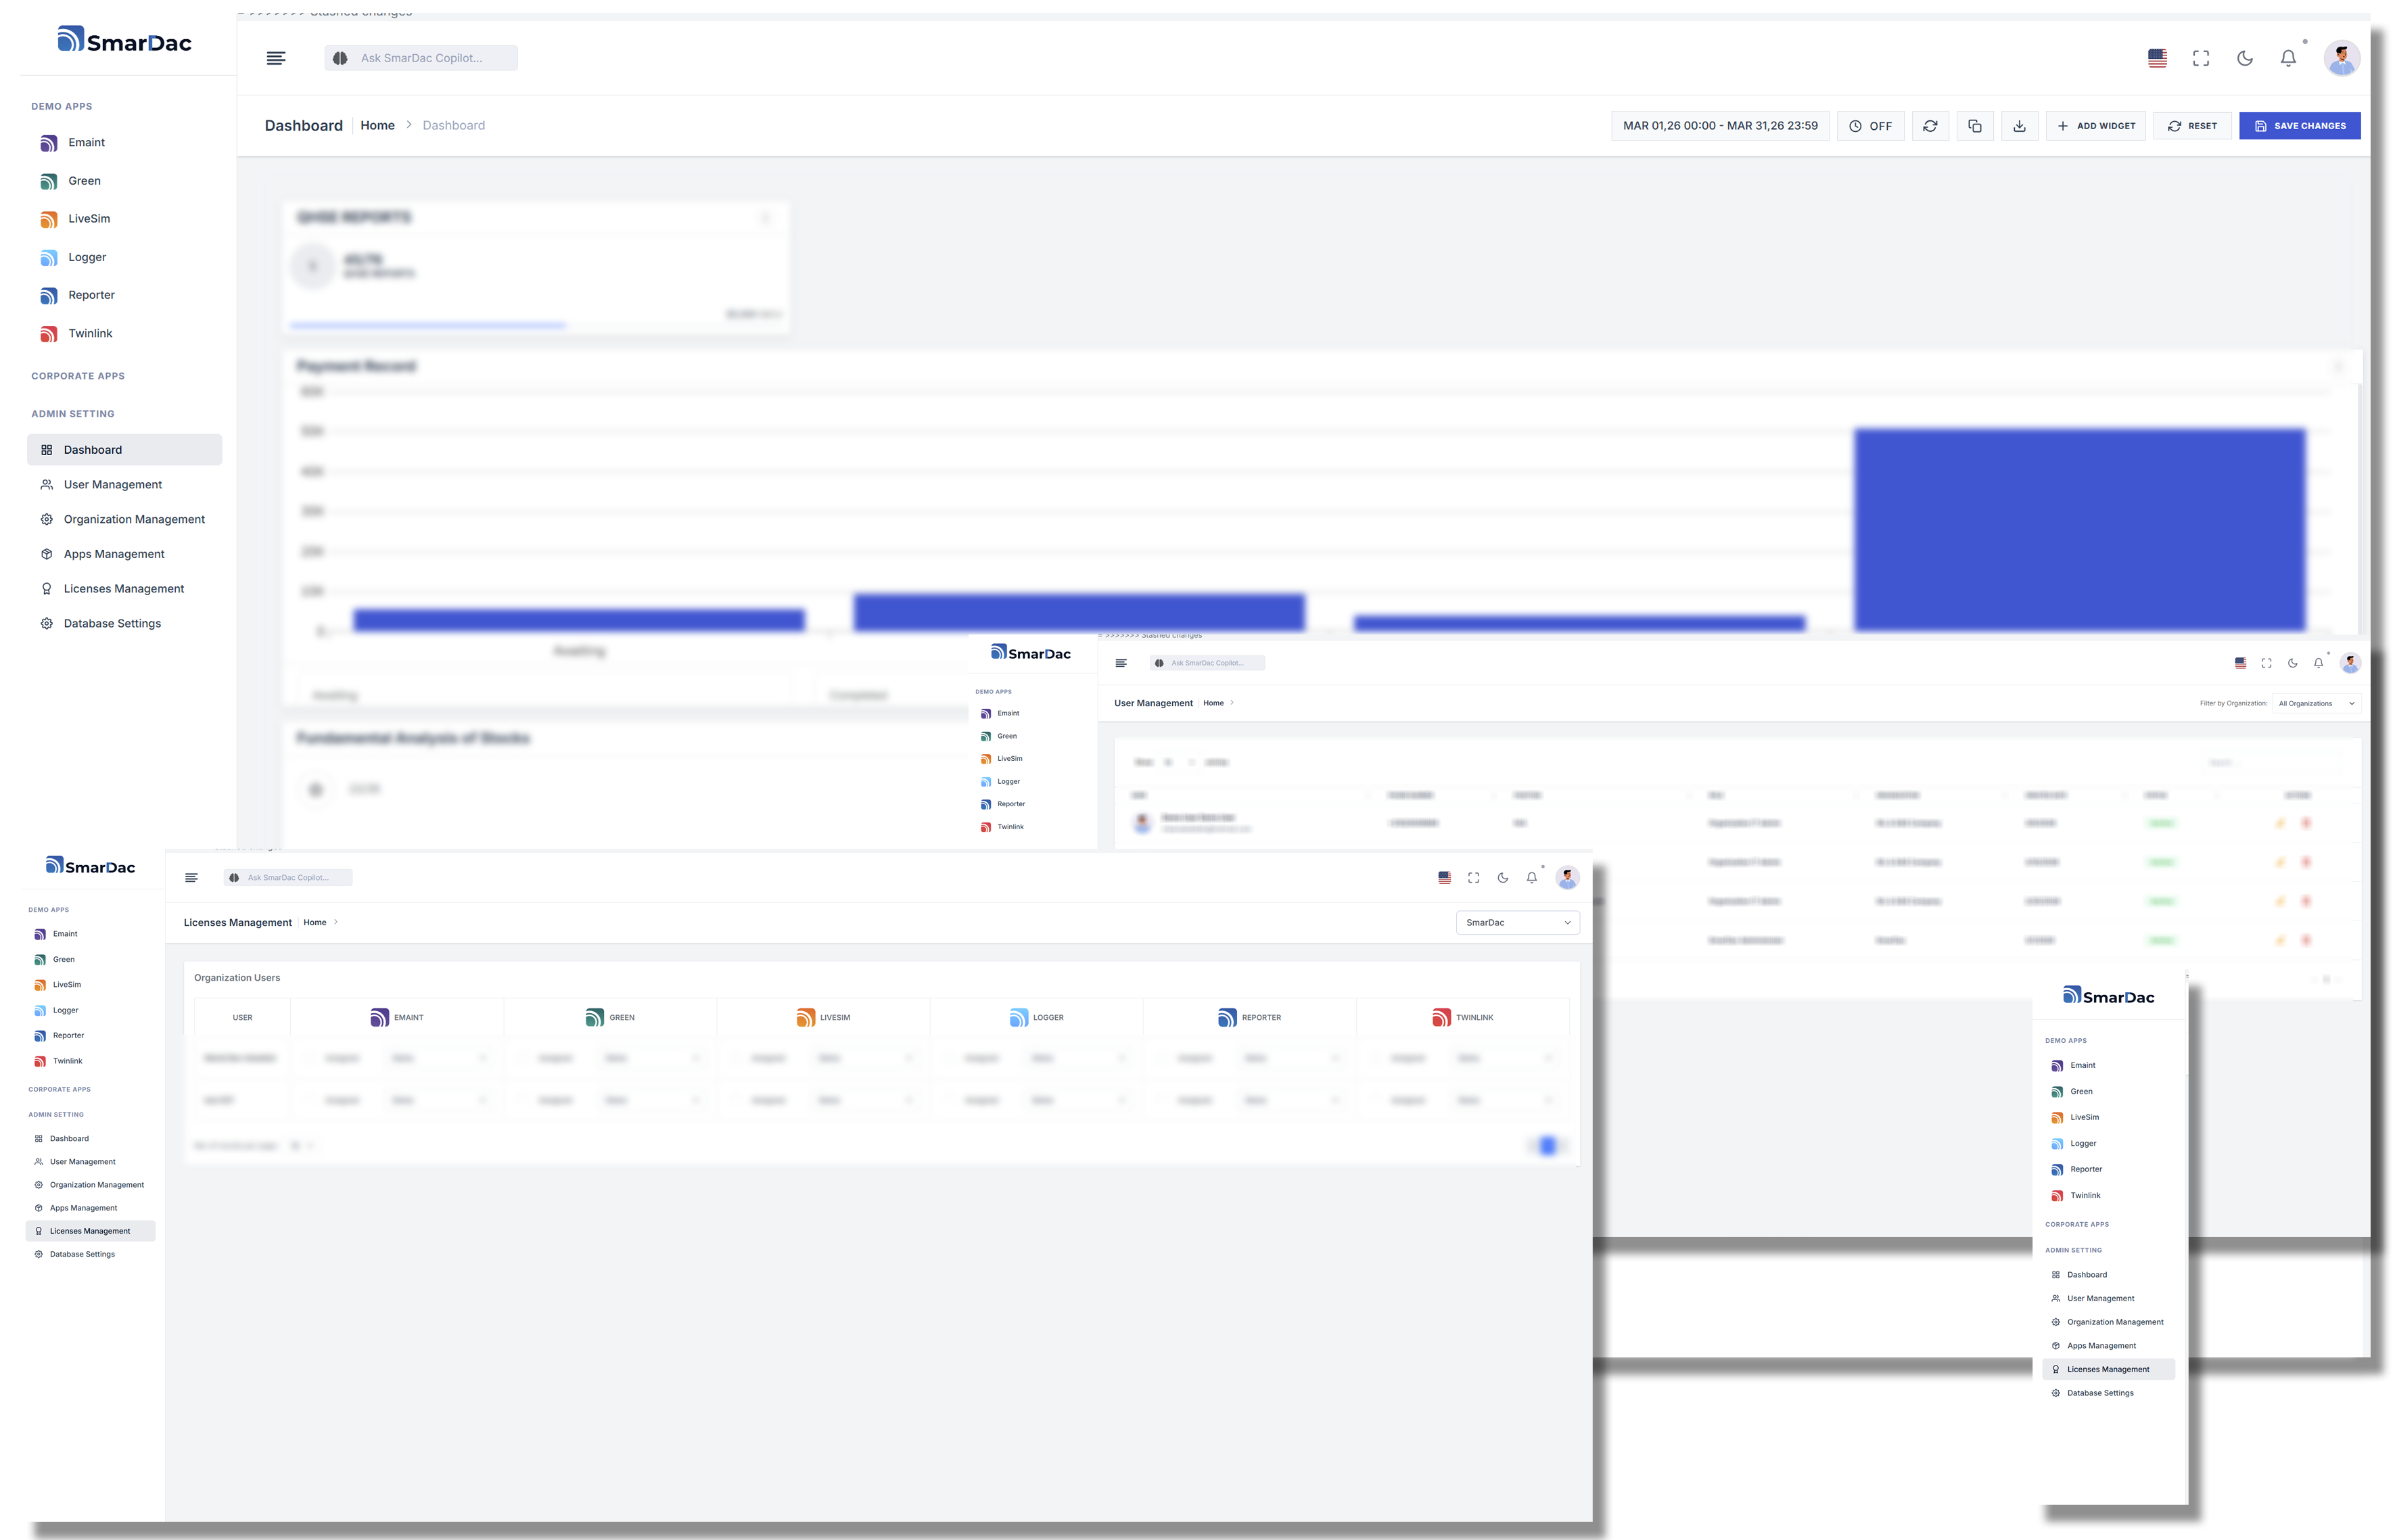This screenshot has width=2395, height=1540.
Task: Open Database Settings in the bottom-right sidebar panel
Action: [x=2100, y=1393]
